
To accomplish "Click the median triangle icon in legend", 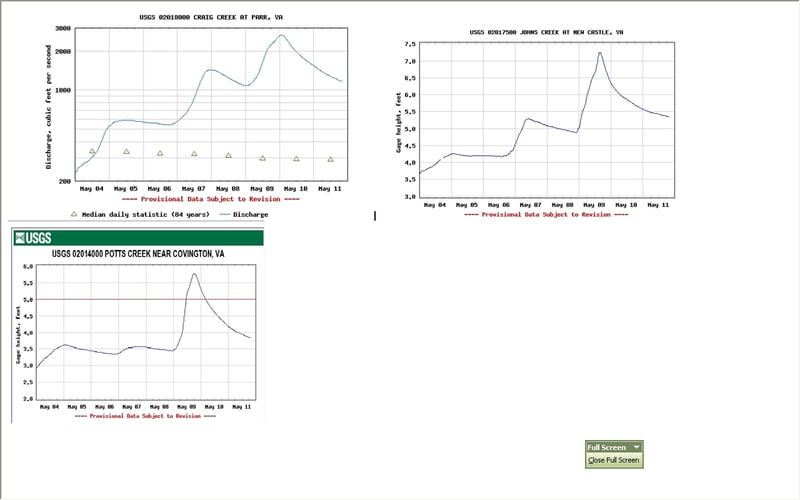I will [x=74, y=214].
